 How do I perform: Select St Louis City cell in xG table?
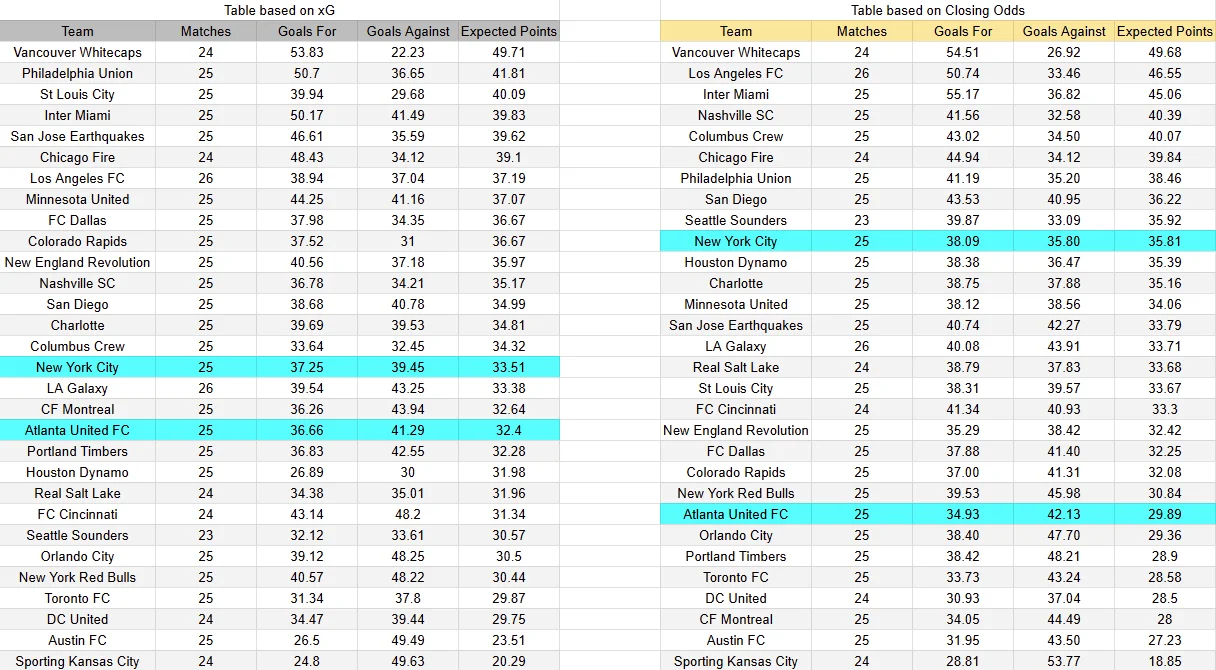(x=77, y=94)
